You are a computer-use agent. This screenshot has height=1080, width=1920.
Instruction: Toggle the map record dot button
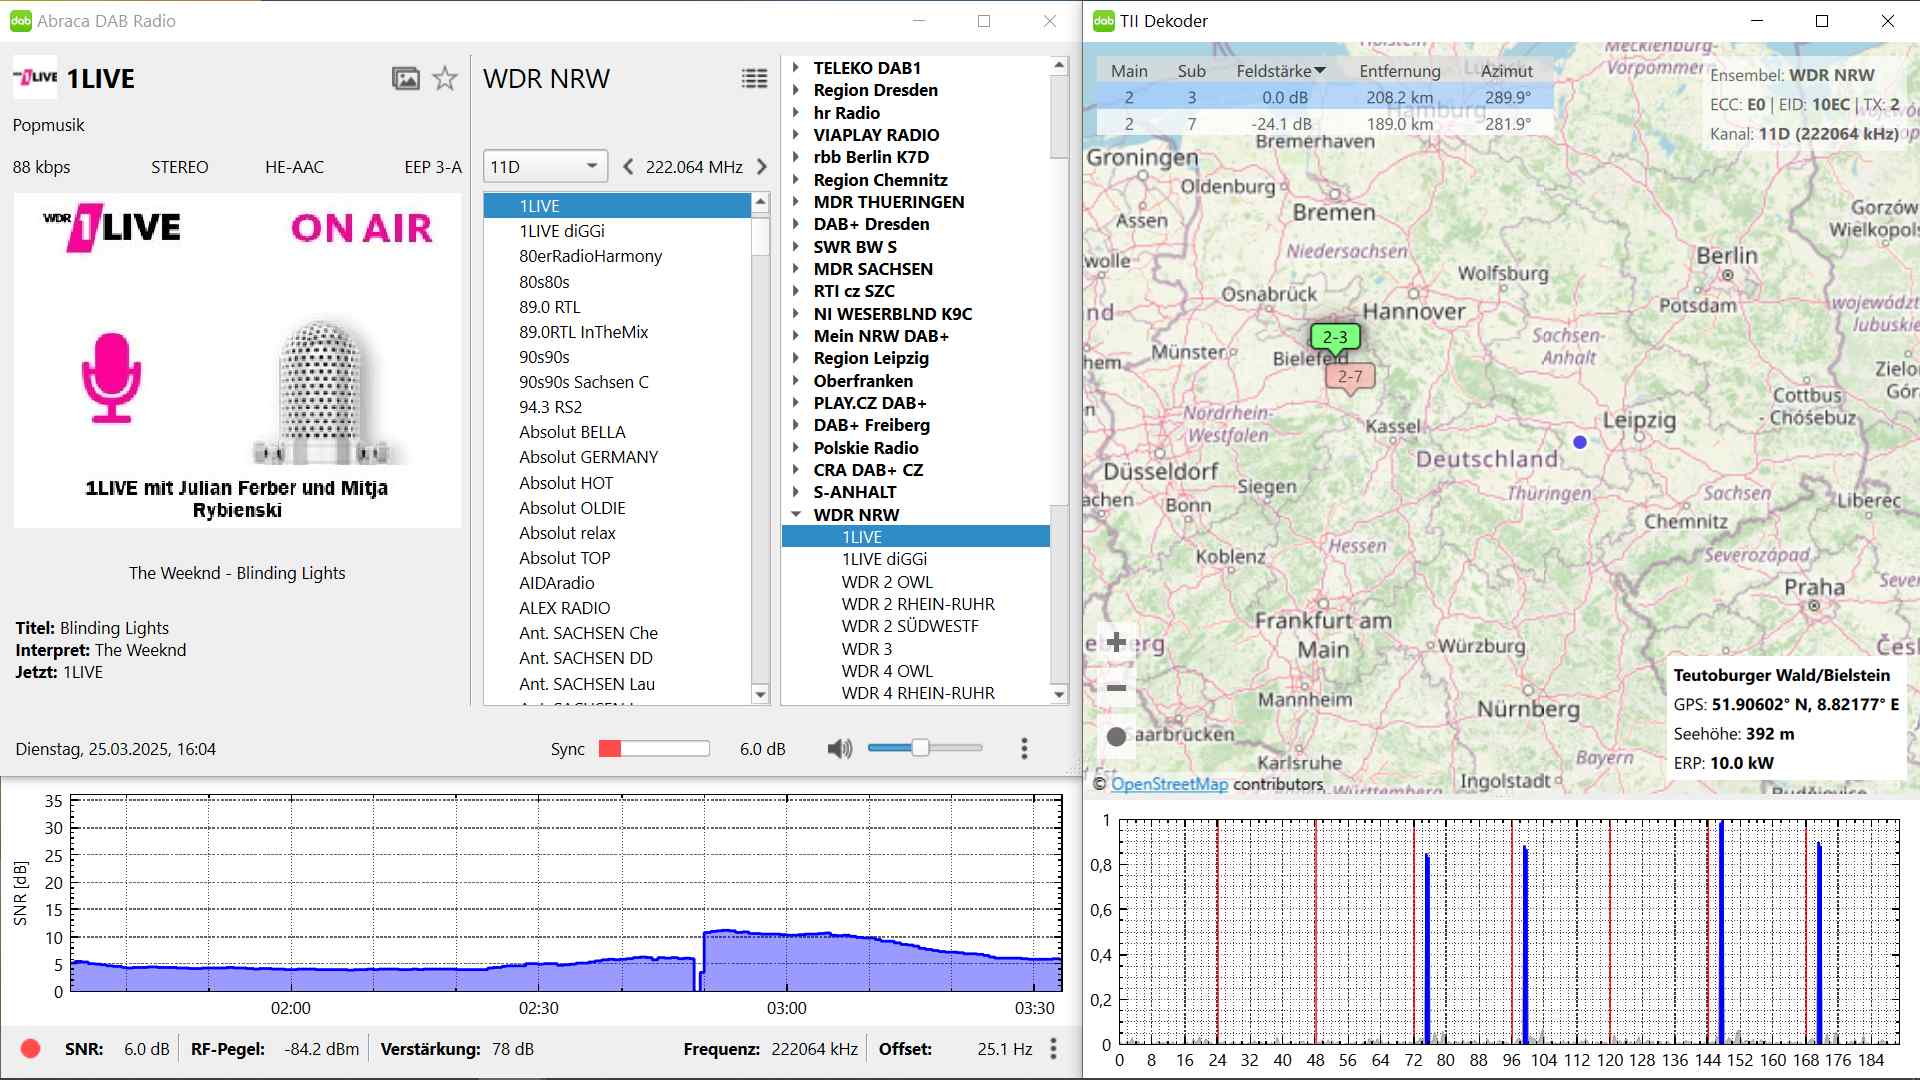(1117, 737)
